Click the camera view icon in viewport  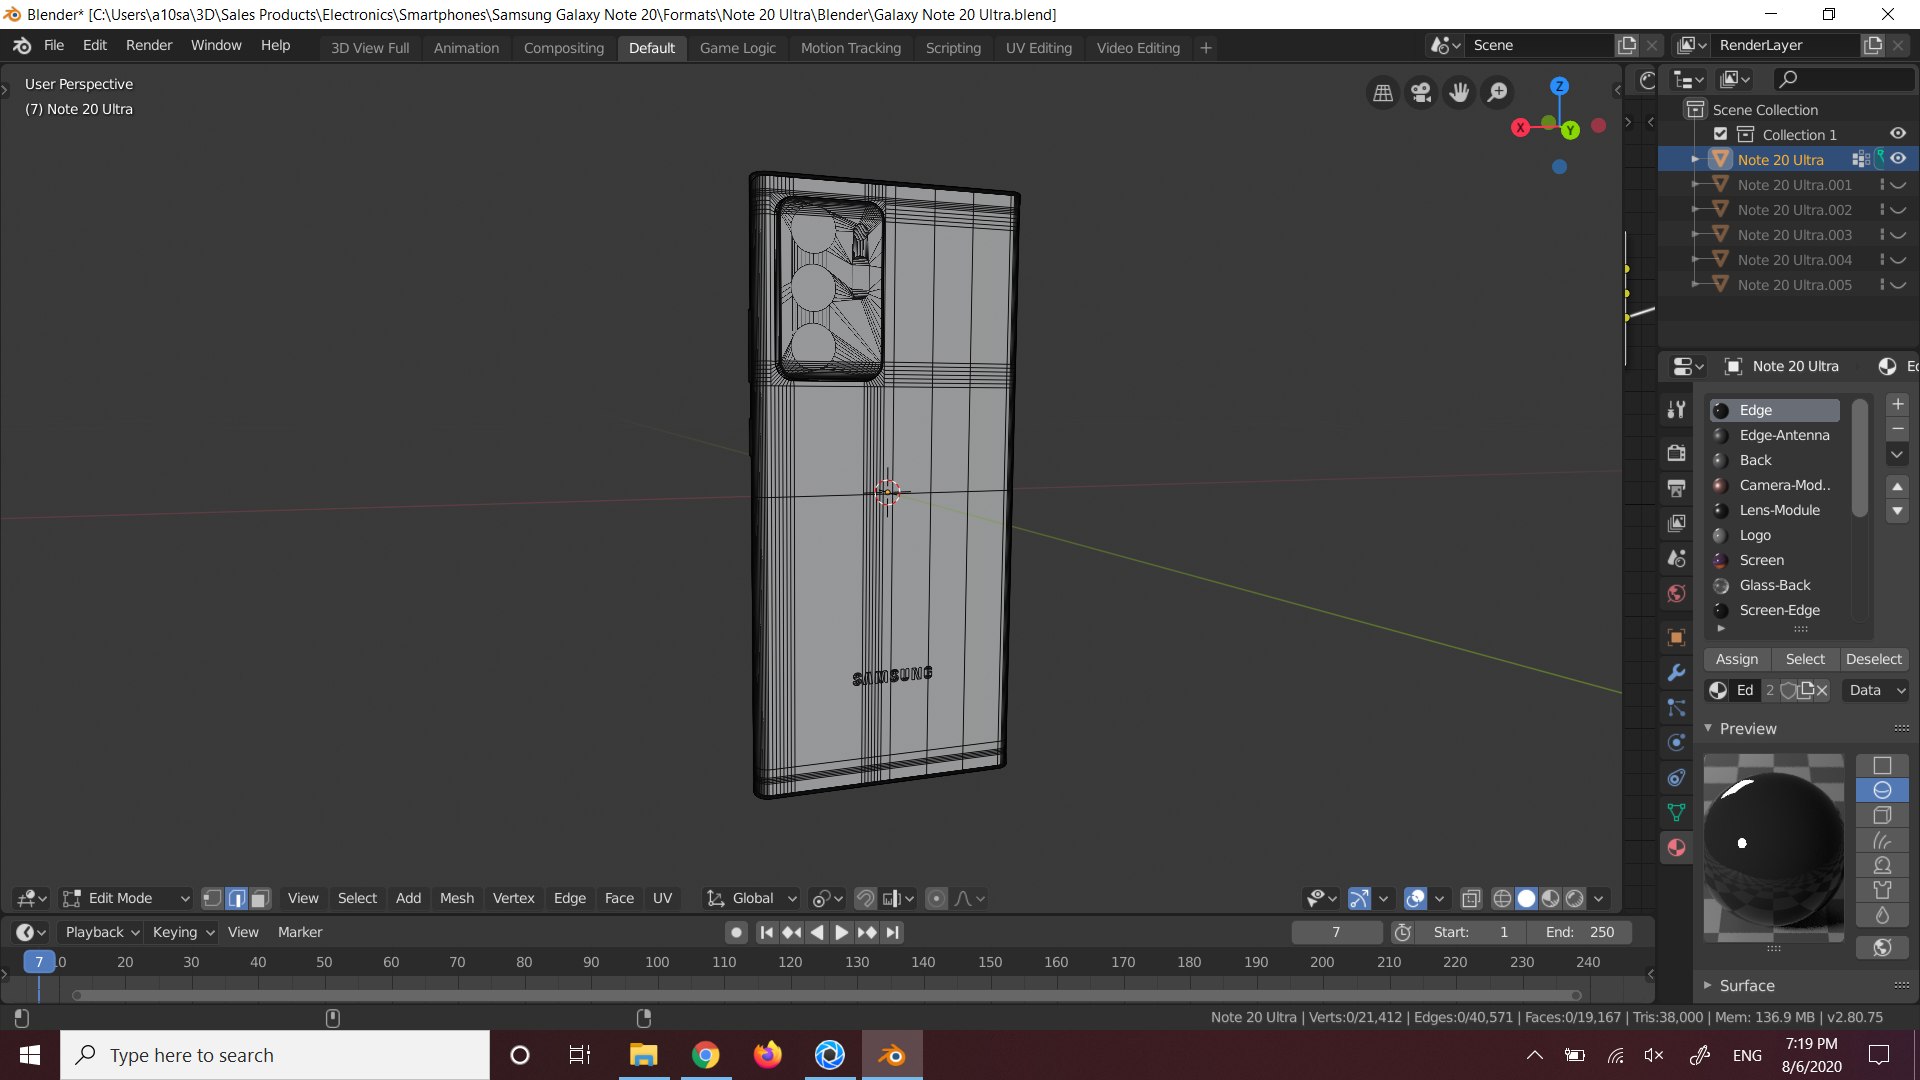pos(1421,93)
